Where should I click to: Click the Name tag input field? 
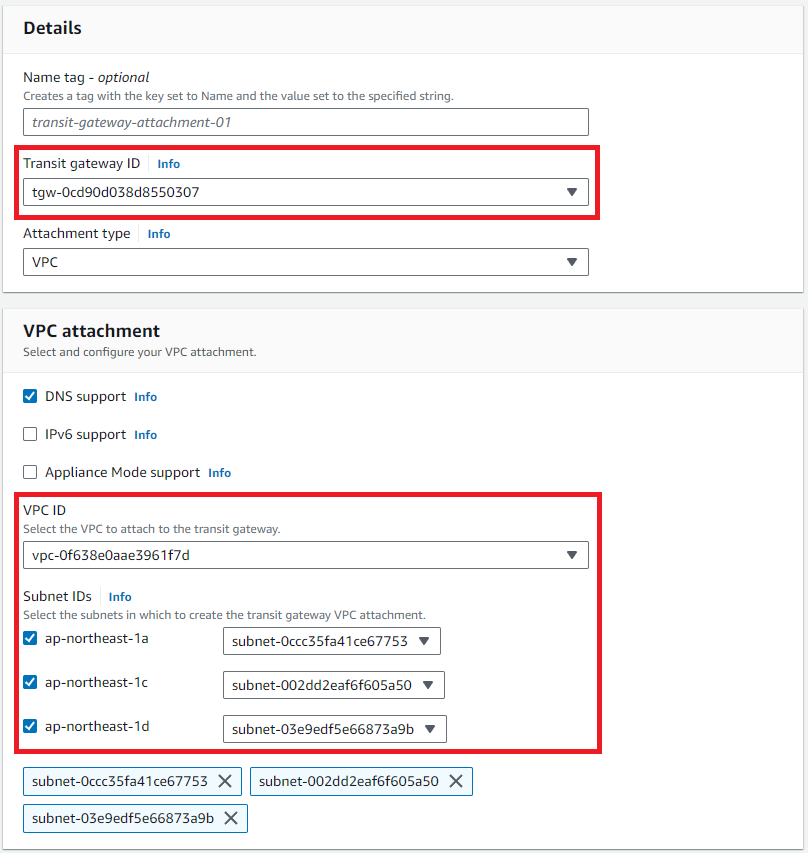pyautogui.click(x=306, y=122)
